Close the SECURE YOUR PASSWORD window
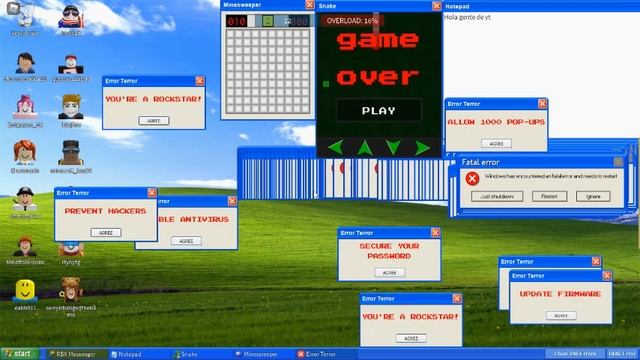The height and width of the screenshot is (360, 640). click(436, 232)
